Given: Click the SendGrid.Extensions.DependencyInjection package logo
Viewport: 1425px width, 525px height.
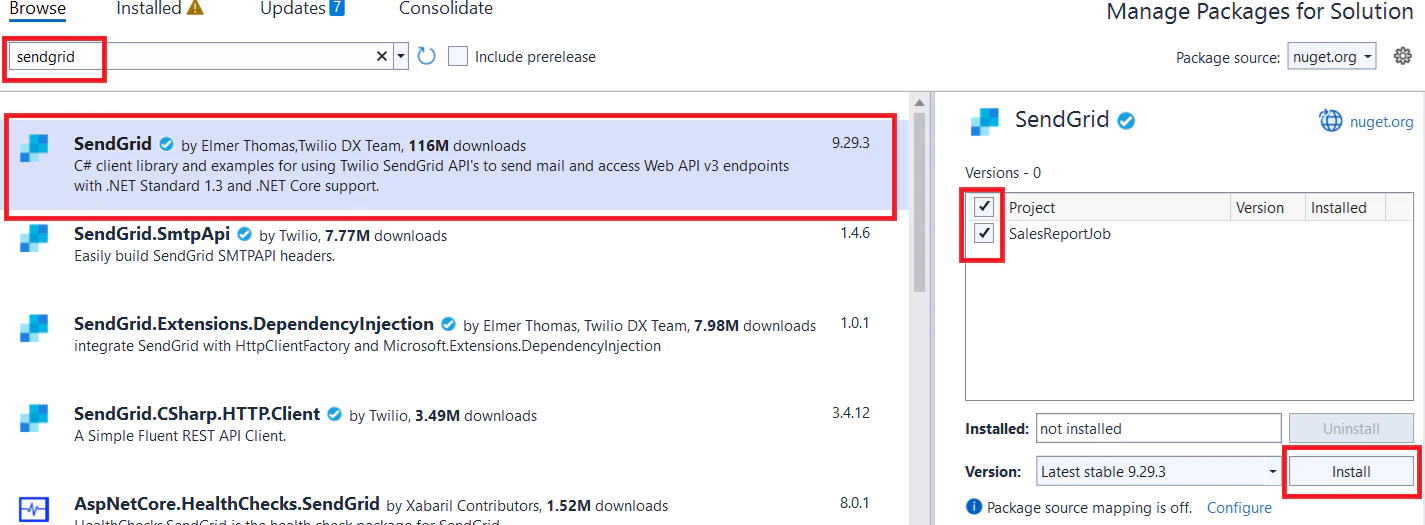Looking at the screenshot, I should pyautogui.click(x=34, y=328).
